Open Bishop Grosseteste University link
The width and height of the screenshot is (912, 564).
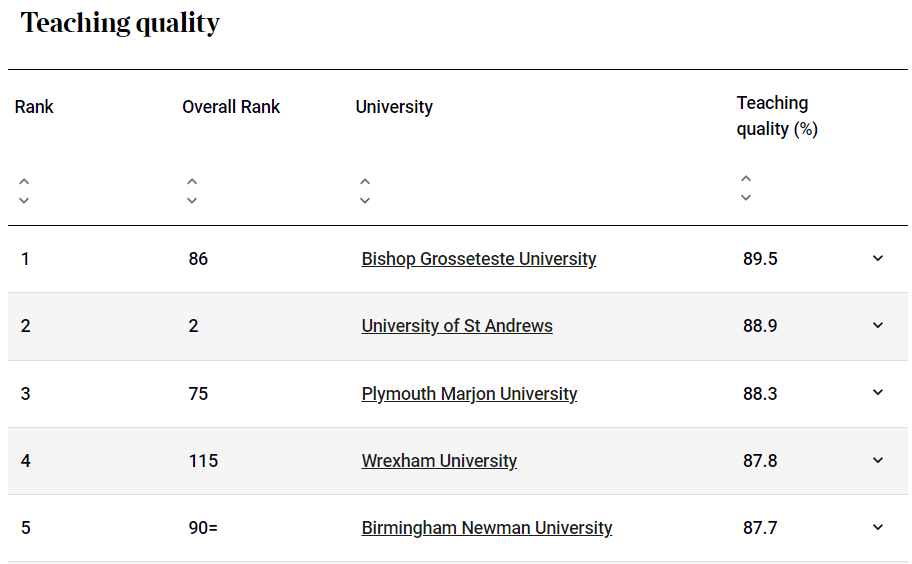(x=479, y=259)
